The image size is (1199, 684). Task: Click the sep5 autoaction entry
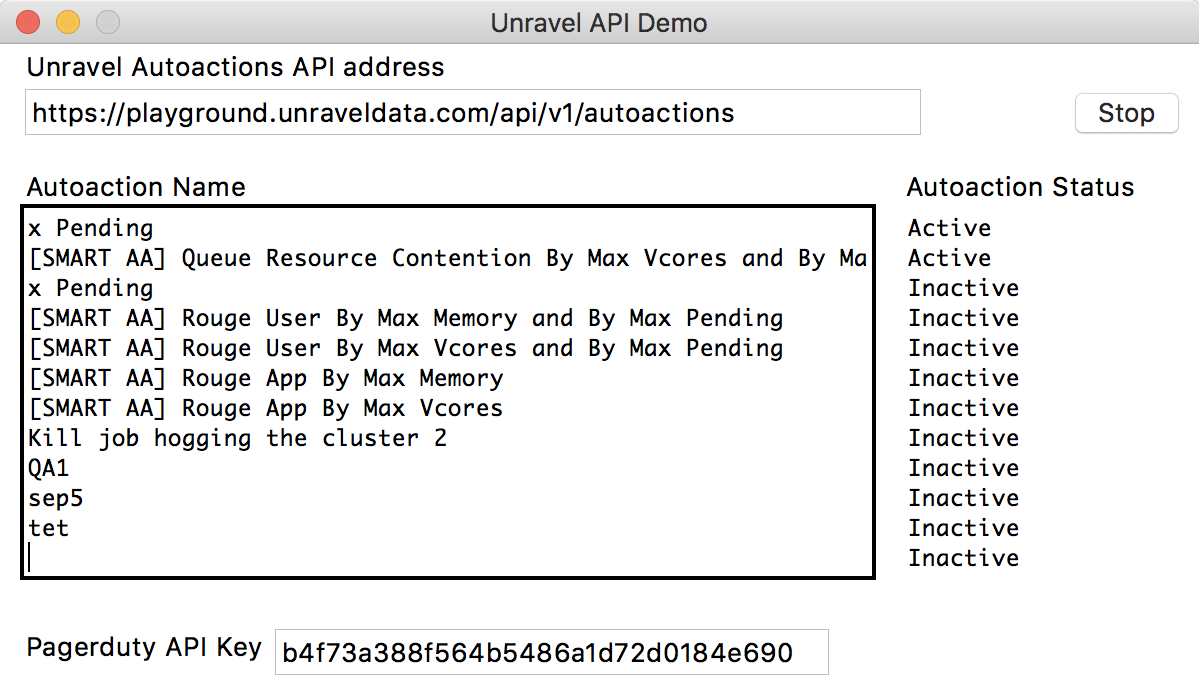click(56, 498)
